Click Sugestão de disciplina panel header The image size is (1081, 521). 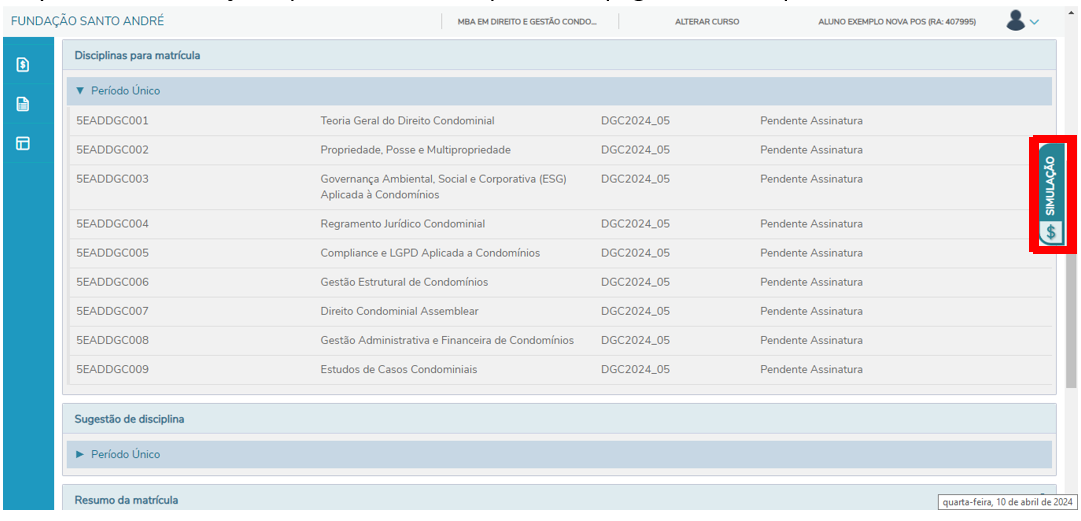[559, 418]
